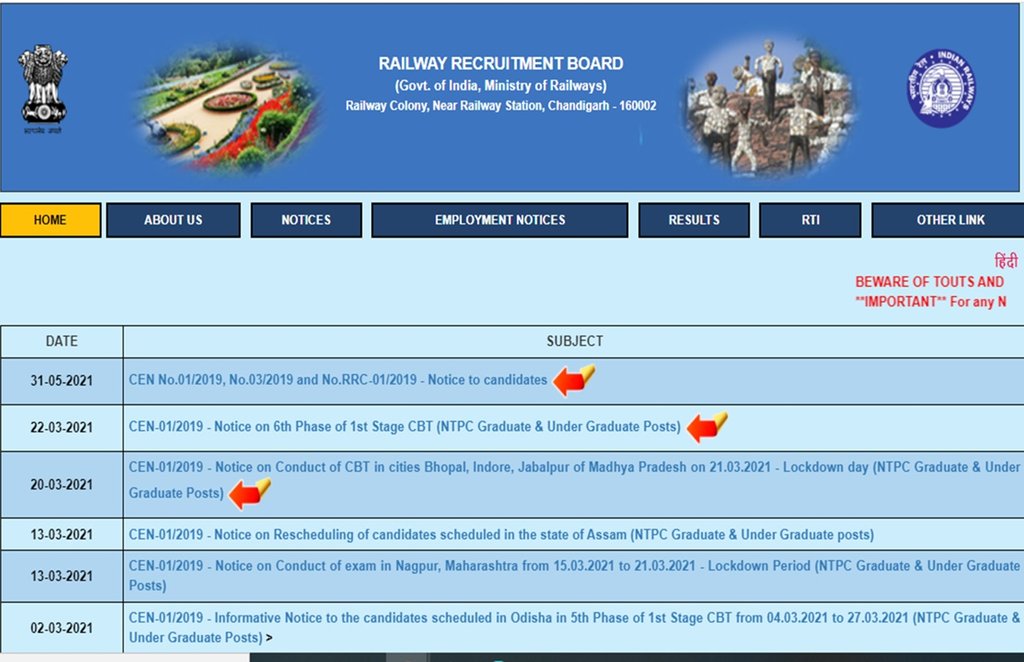Open Nagpur, Maharashtra exam lockdown notice
1024x662 pixels.
point(574,575)
